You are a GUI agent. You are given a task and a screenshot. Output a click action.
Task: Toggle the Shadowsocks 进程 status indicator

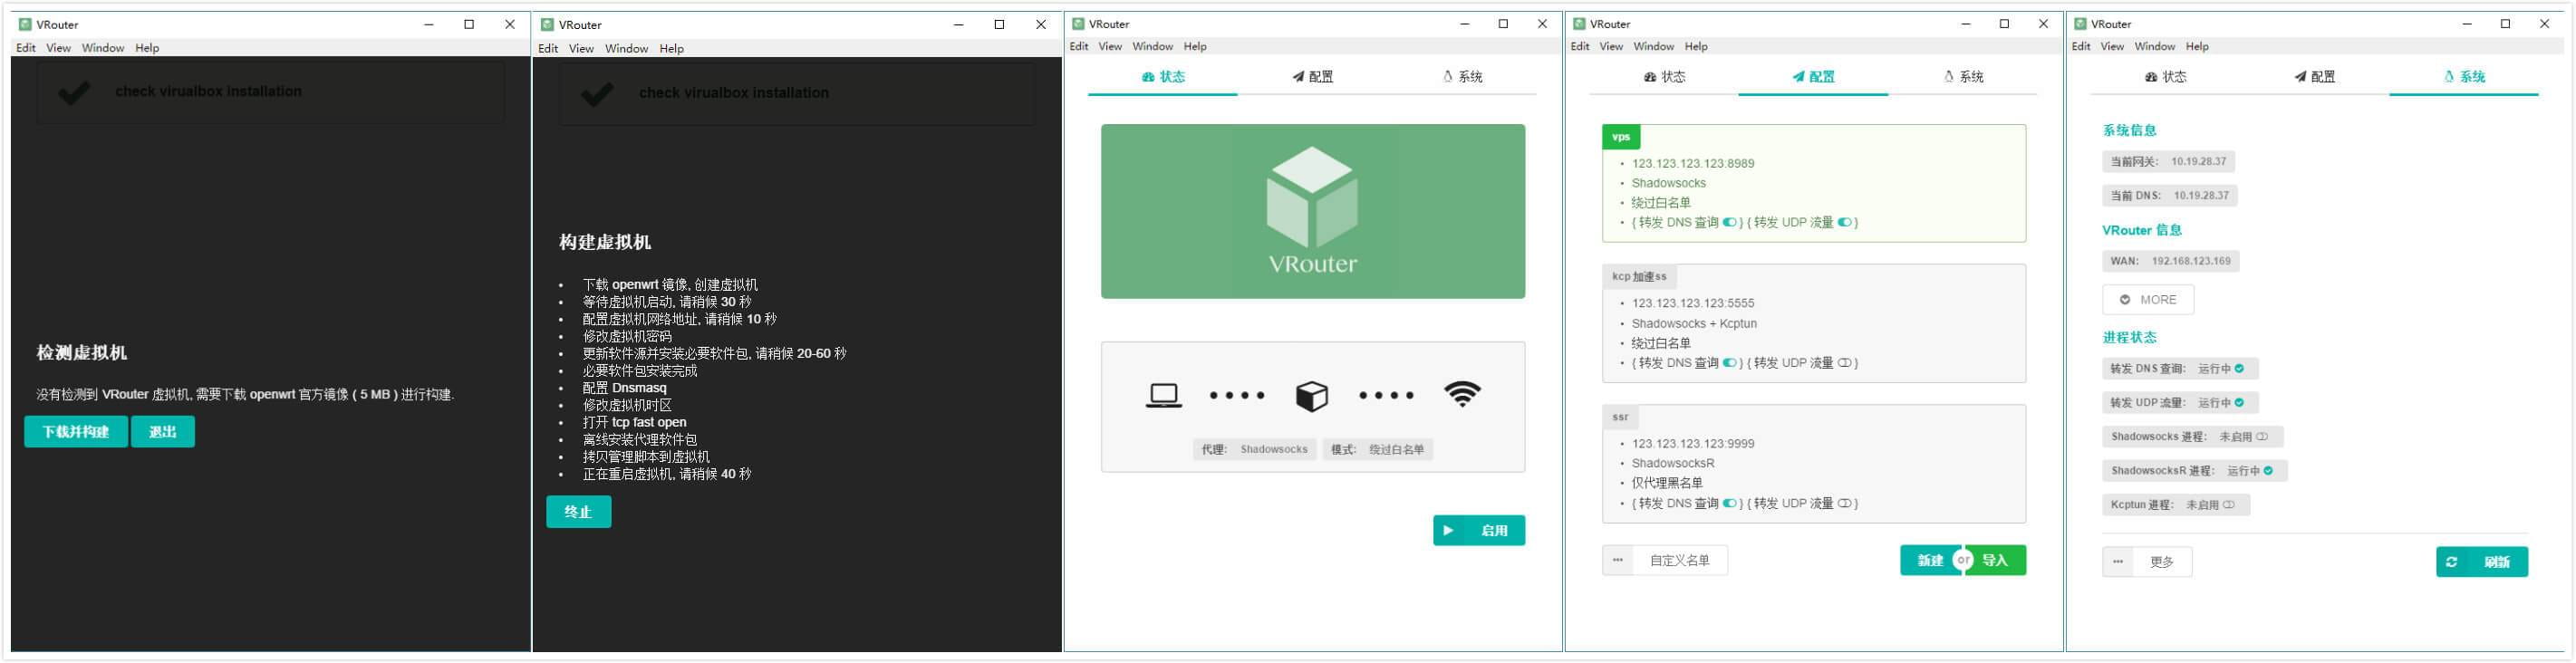point(2261,437)
